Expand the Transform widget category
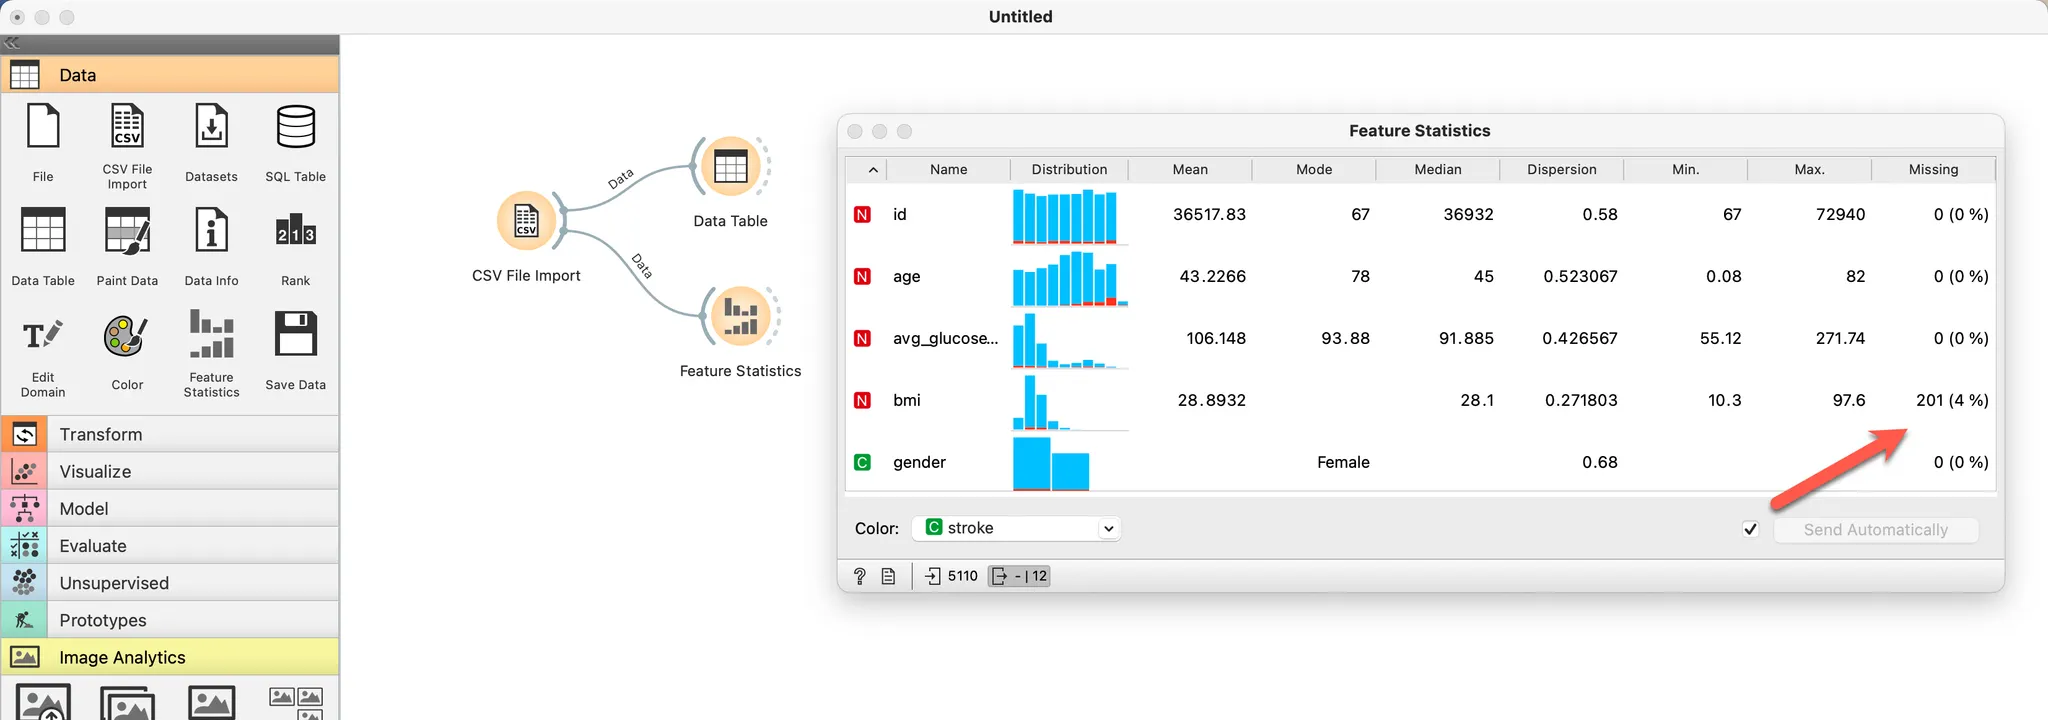Image resolution: width=2048 pixels, height=720 pixels. [170, 434]
